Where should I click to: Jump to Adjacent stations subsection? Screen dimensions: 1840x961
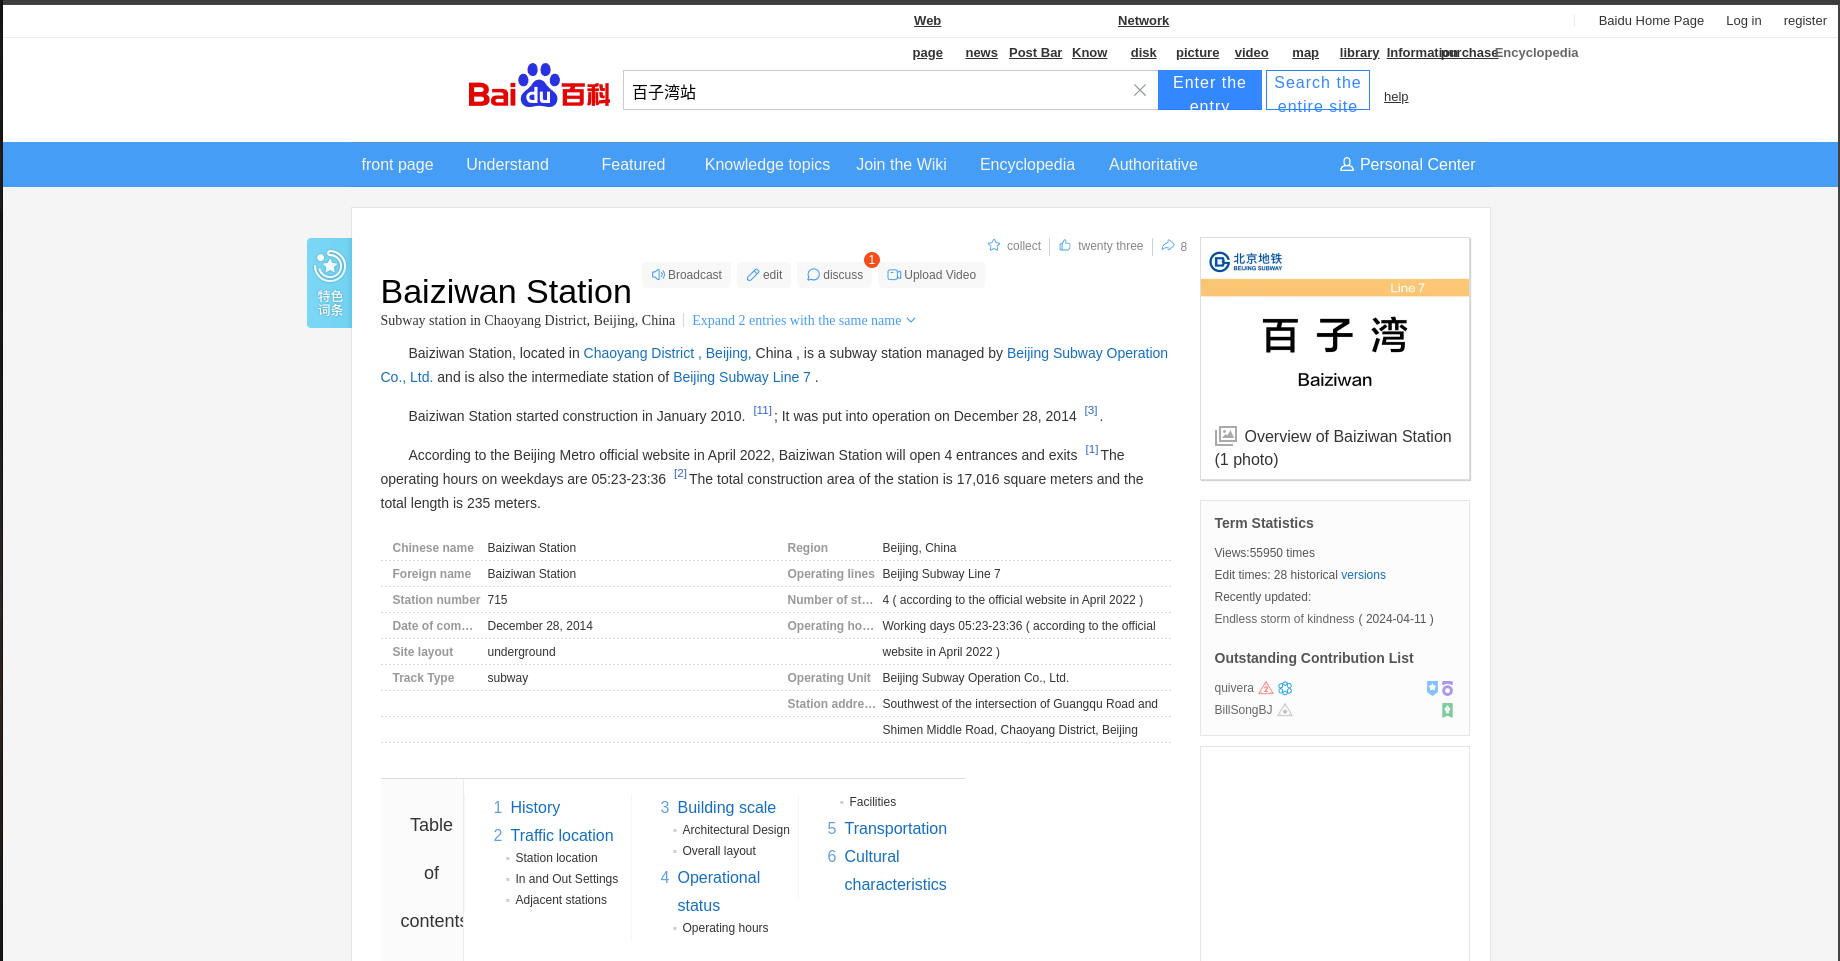(x=561, y=900)
